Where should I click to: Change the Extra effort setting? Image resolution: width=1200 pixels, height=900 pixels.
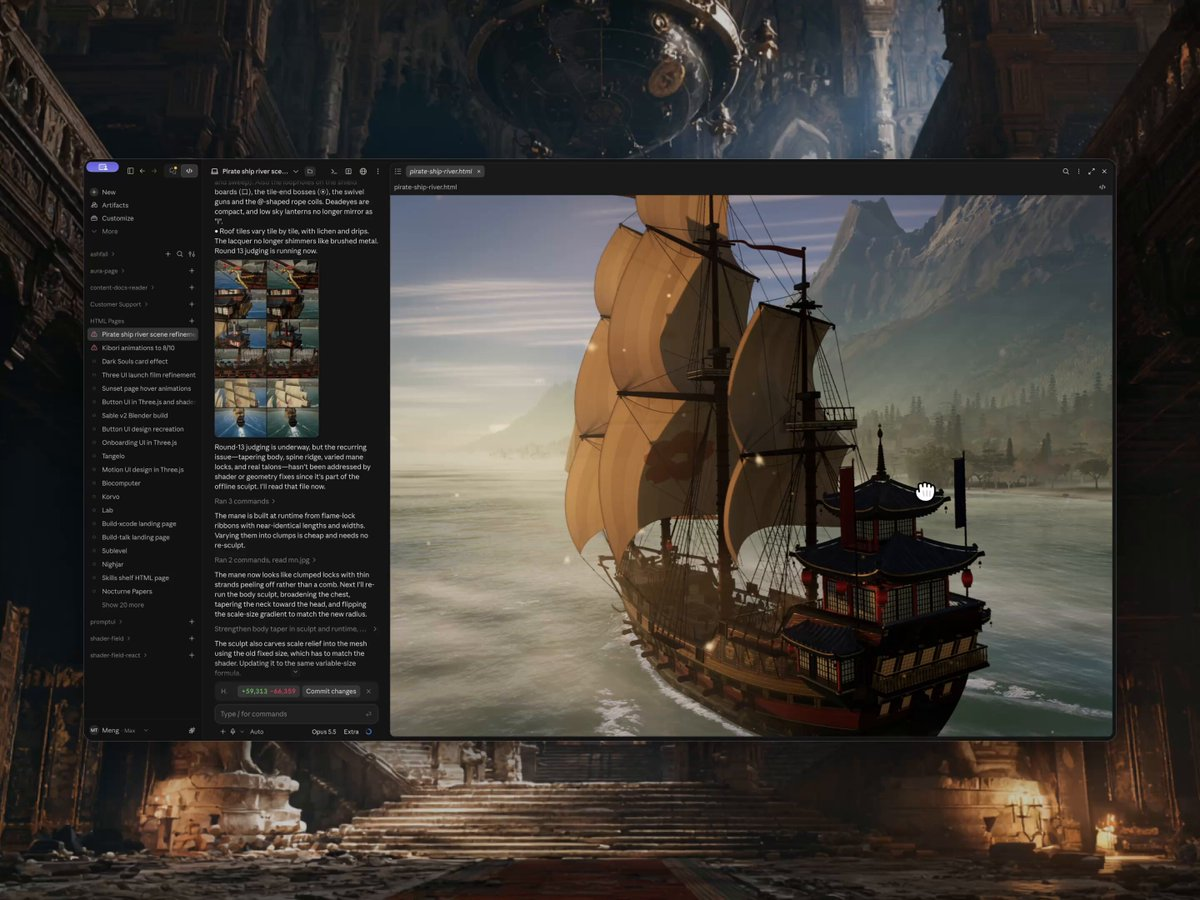[x=351, y=732]
